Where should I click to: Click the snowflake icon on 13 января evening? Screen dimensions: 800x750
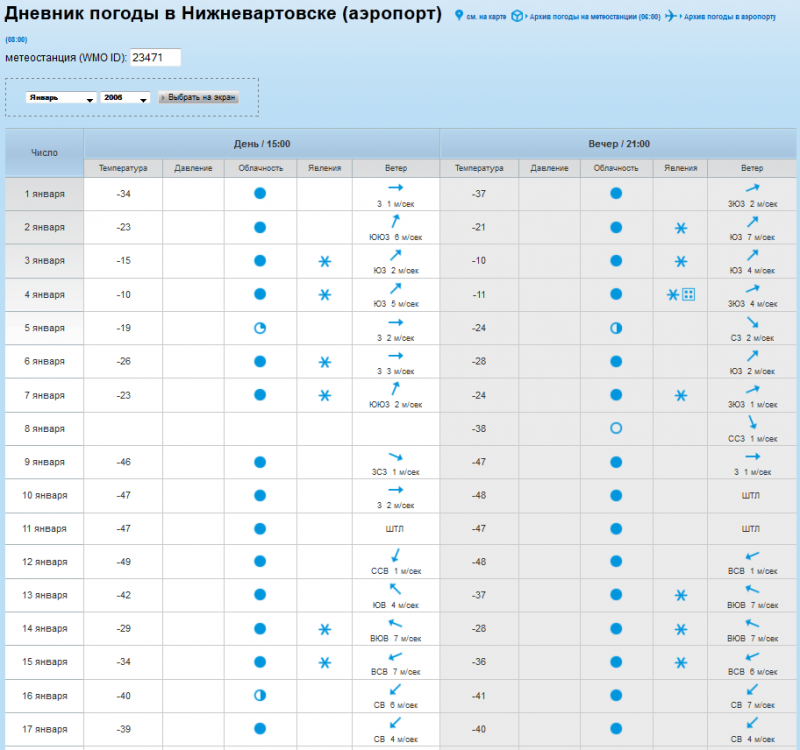point(680,595)
